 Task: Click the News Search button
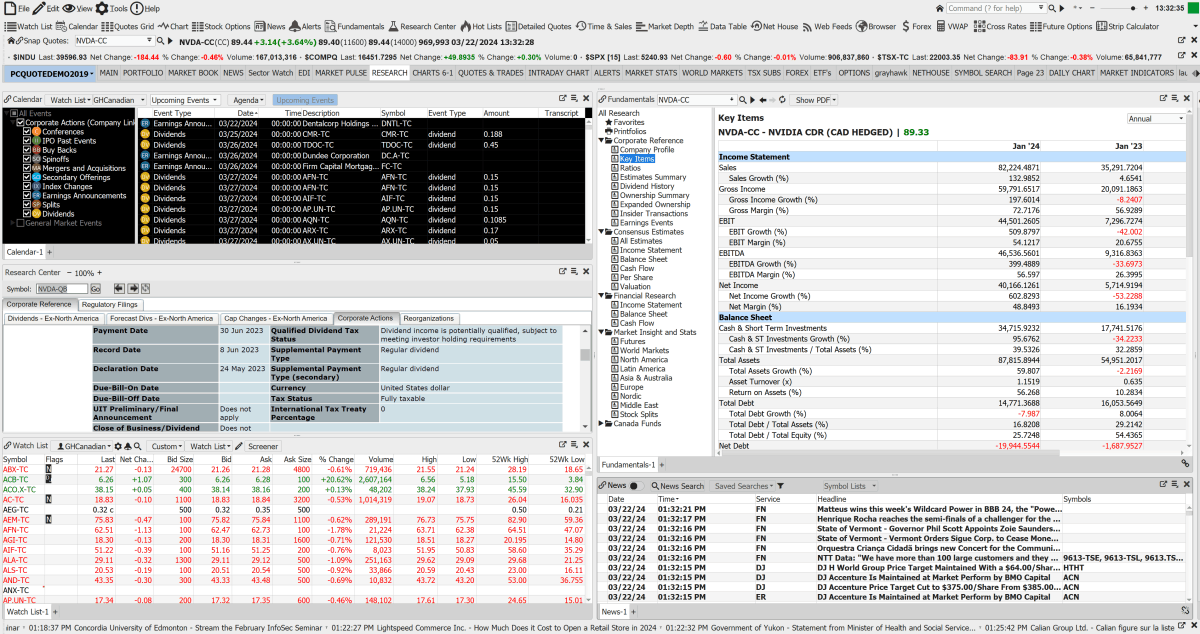coord(681,486)
